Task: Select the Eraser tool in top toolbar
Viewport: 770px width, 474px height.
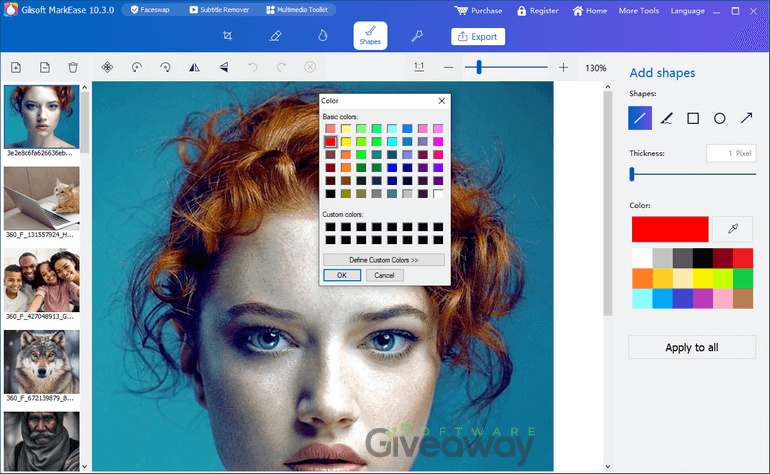Action: click(275, 36)
